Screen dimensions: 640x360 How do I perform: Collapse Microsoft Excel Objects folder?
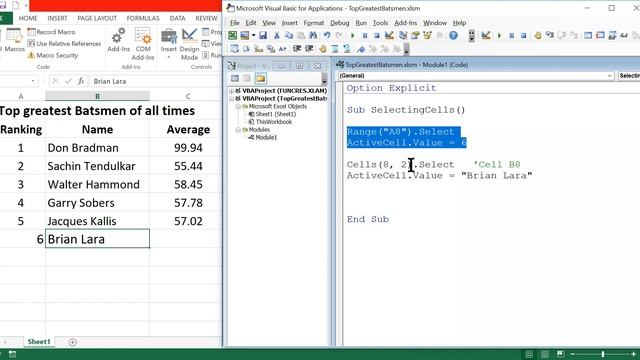[238, 107]
